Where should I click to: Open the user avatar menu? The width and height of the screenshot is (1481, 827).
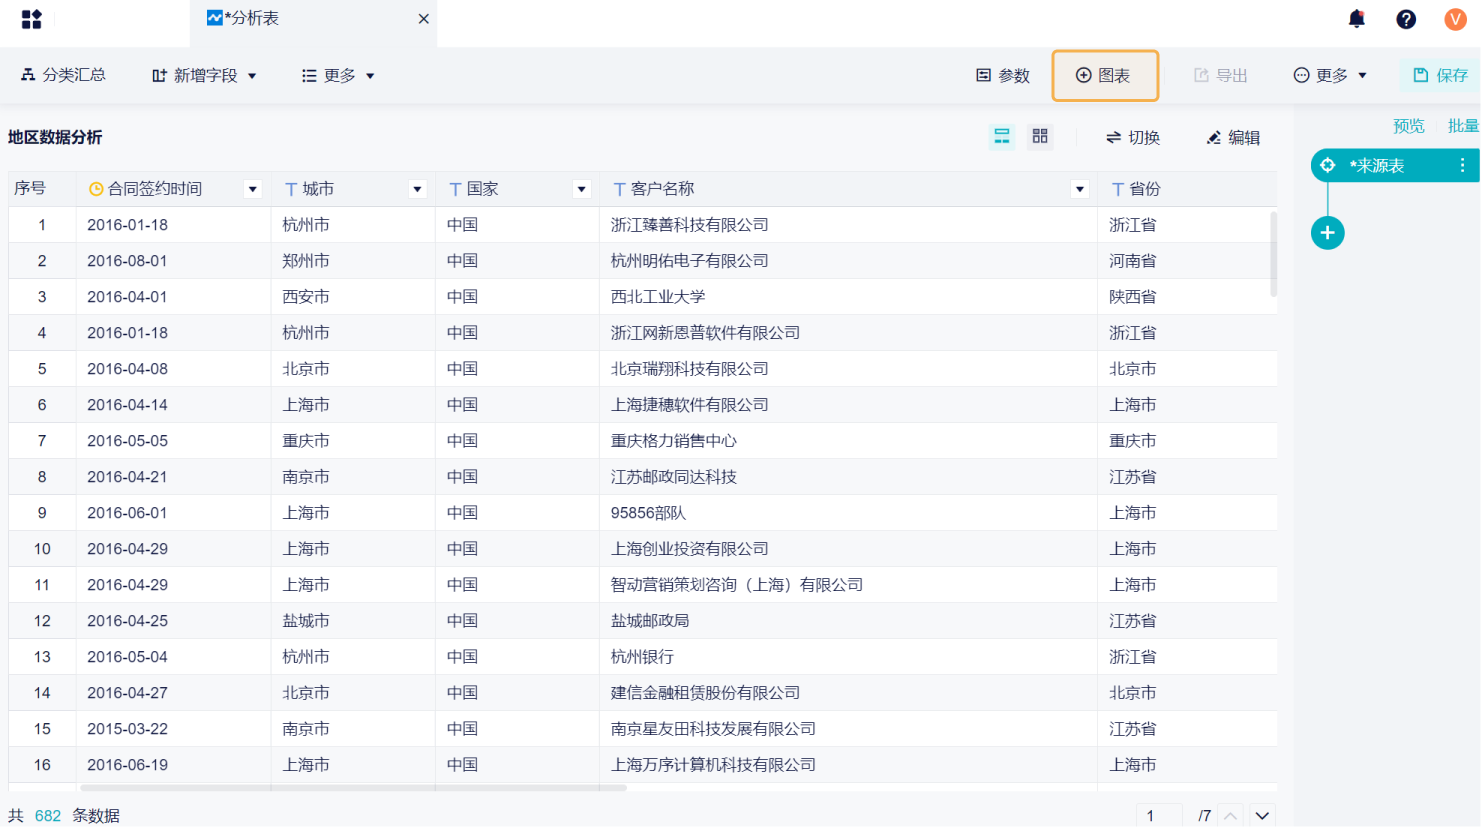click(x=1455, y=19)
